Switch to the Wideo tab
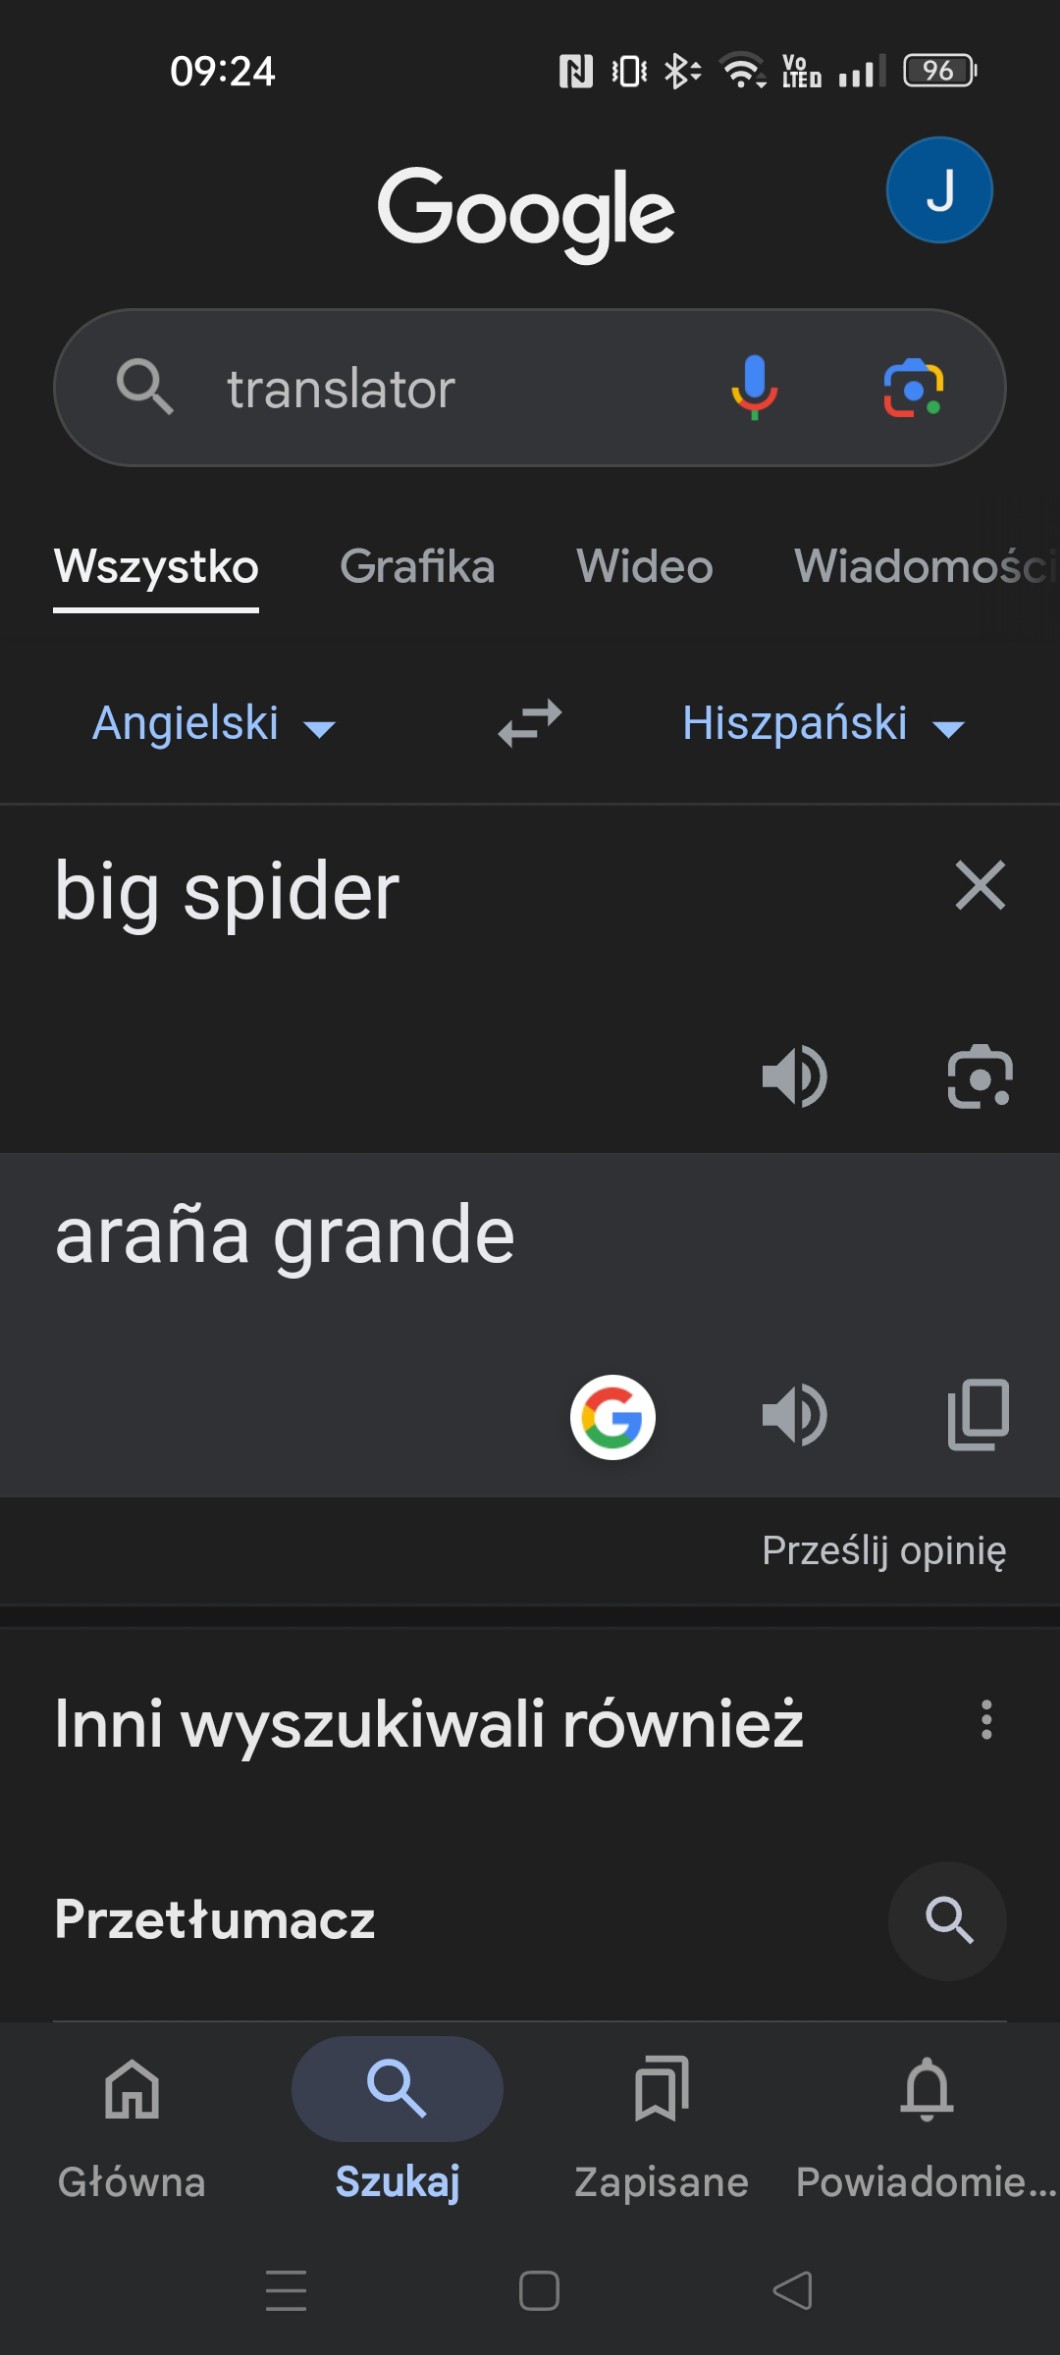Viewport: 1060px width, 2355px height. point(644,567)
